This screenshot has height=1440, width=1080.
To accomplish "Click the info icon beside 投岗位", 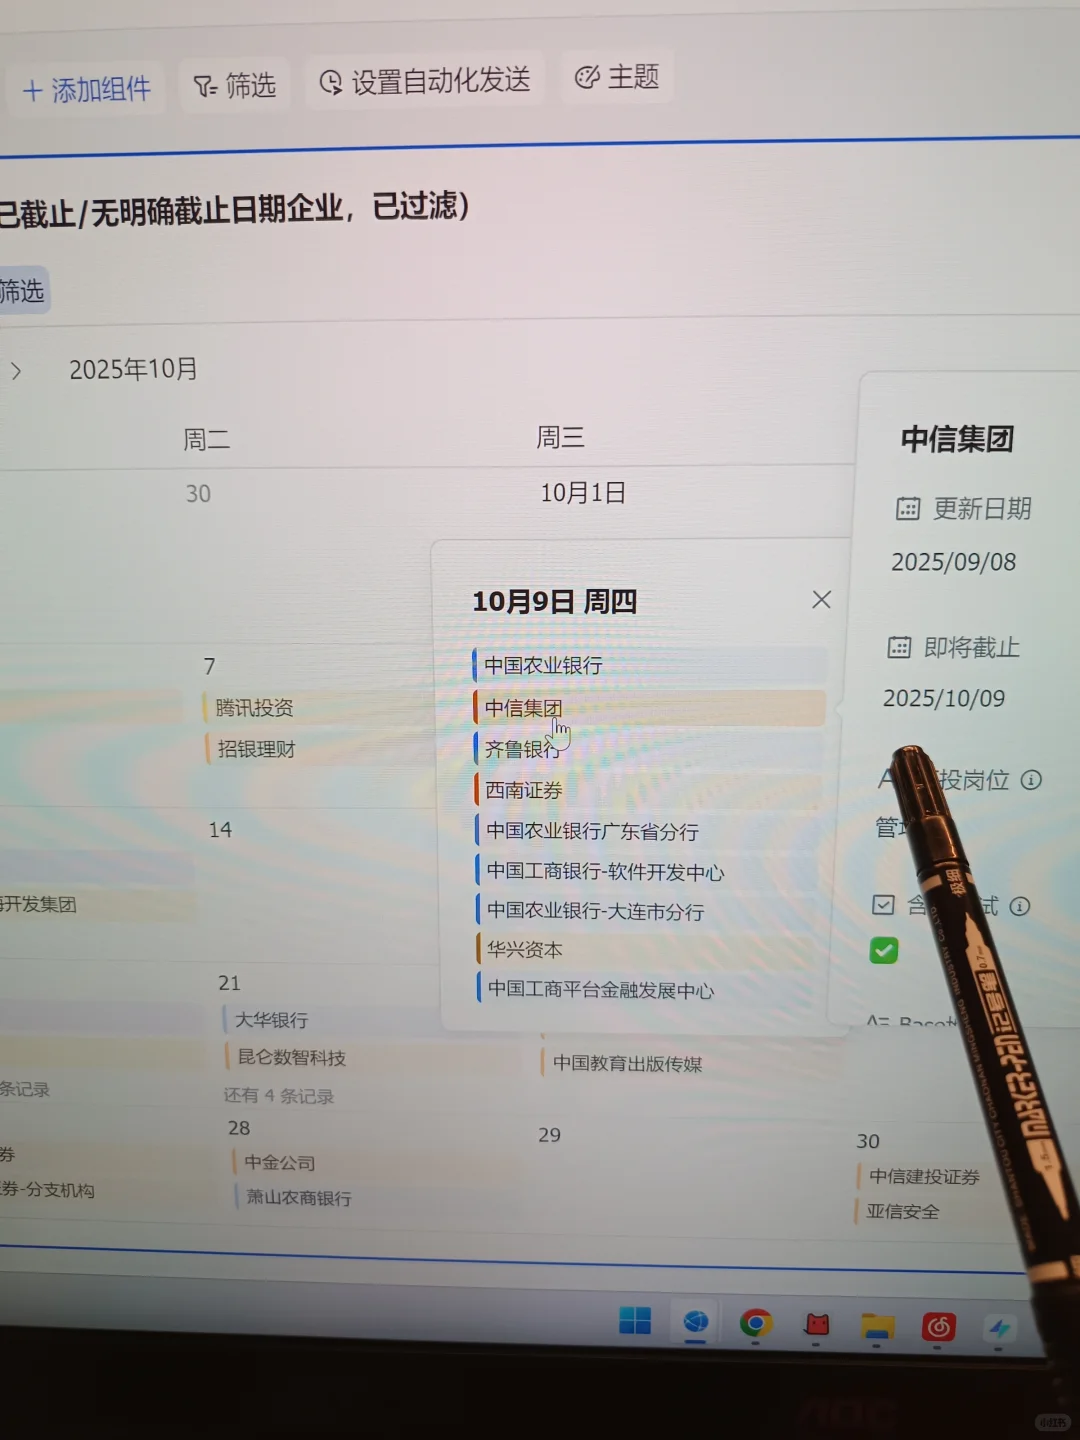I will tap(1031, 780).
